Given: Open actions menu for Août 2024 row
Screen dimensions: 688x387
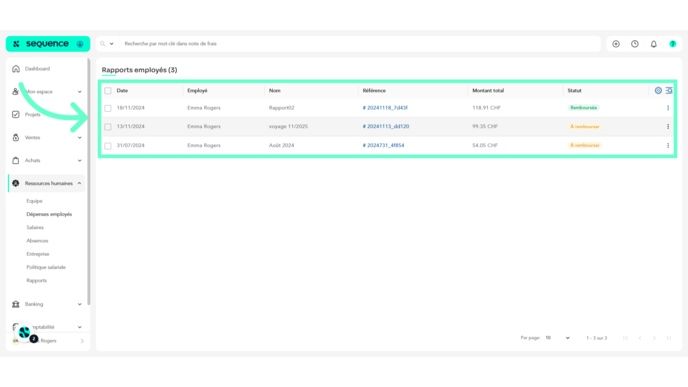Looking at the screenshot, I should click(x=668, y=145).
